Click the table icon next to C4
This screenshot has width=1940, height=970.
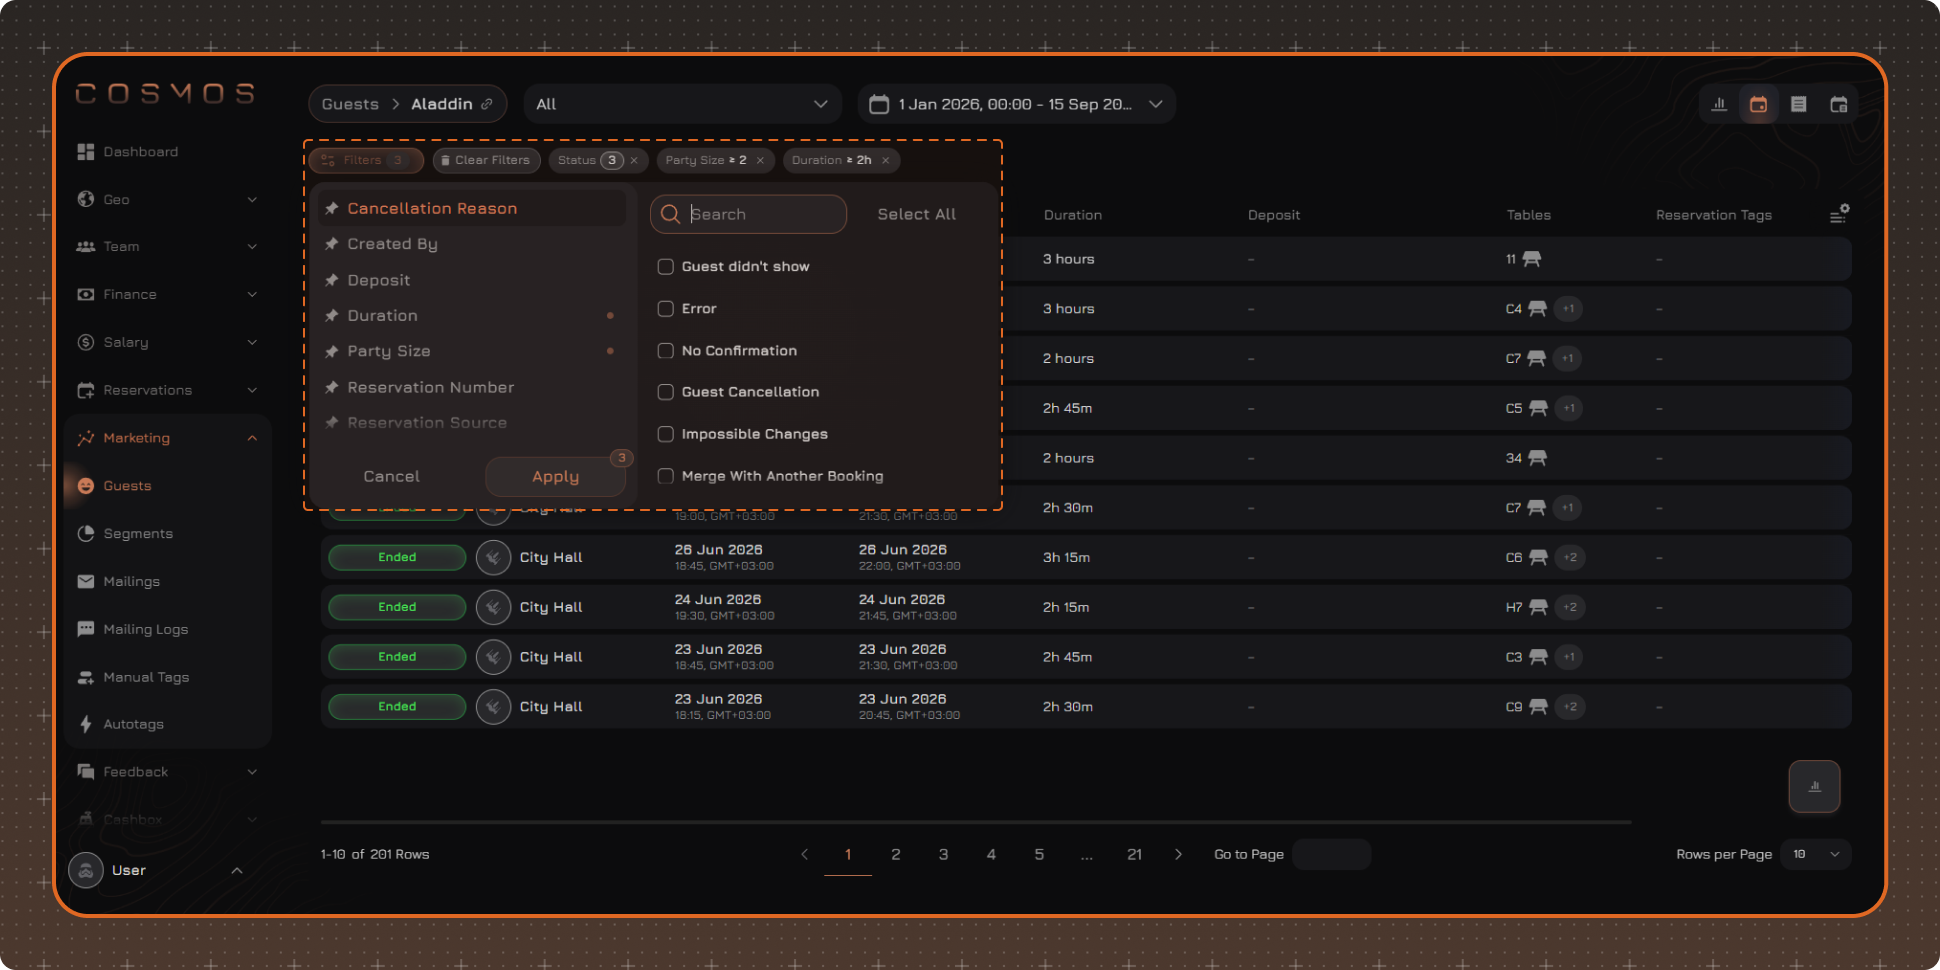[x=1537, y=309]
